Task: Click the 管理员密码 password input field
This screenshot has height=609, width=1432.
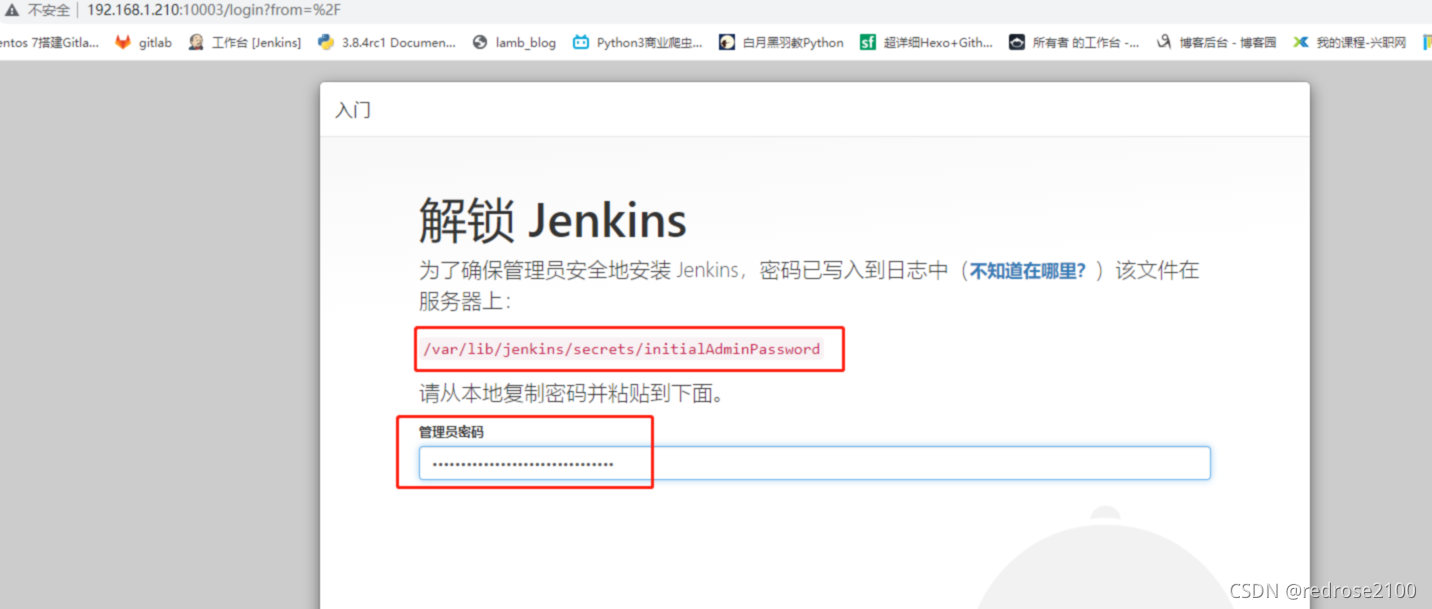Action: click(814, 463)
